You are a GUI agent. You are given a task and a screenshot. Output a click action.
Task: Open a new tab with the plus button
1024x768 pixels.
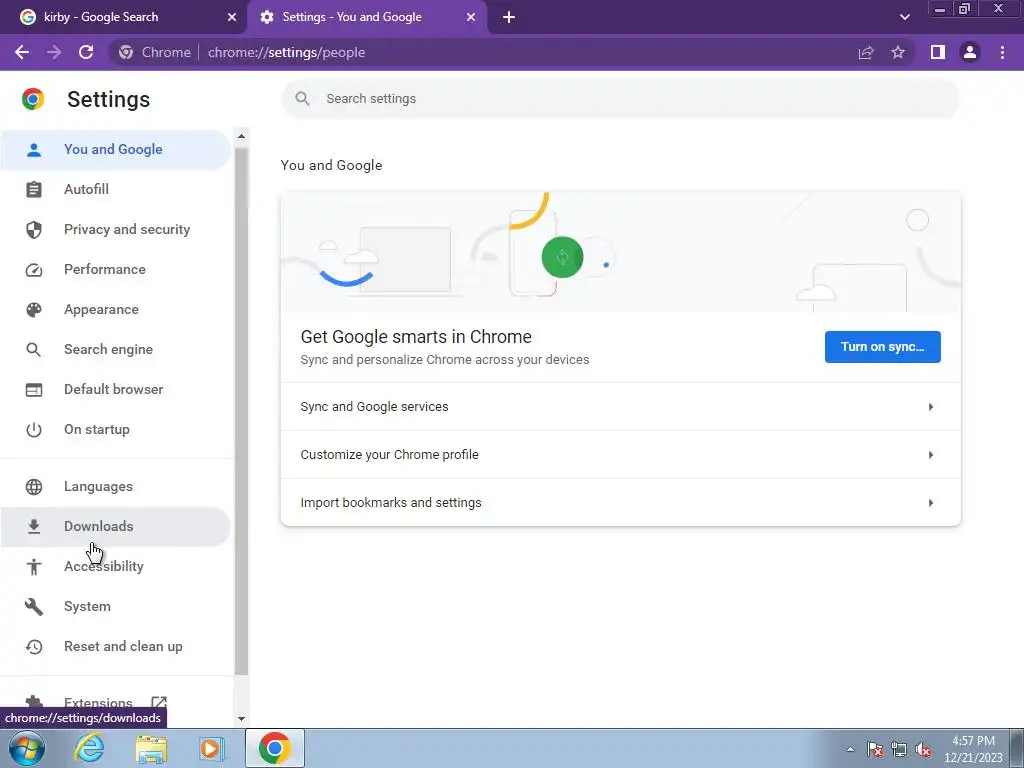(509, 17)
